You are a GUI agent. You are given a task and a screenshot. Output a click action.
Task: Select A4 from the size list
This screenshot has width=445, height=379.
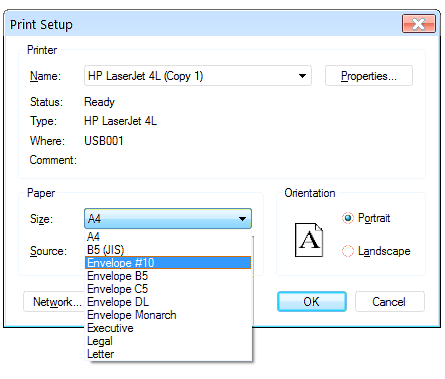[168, 237]
